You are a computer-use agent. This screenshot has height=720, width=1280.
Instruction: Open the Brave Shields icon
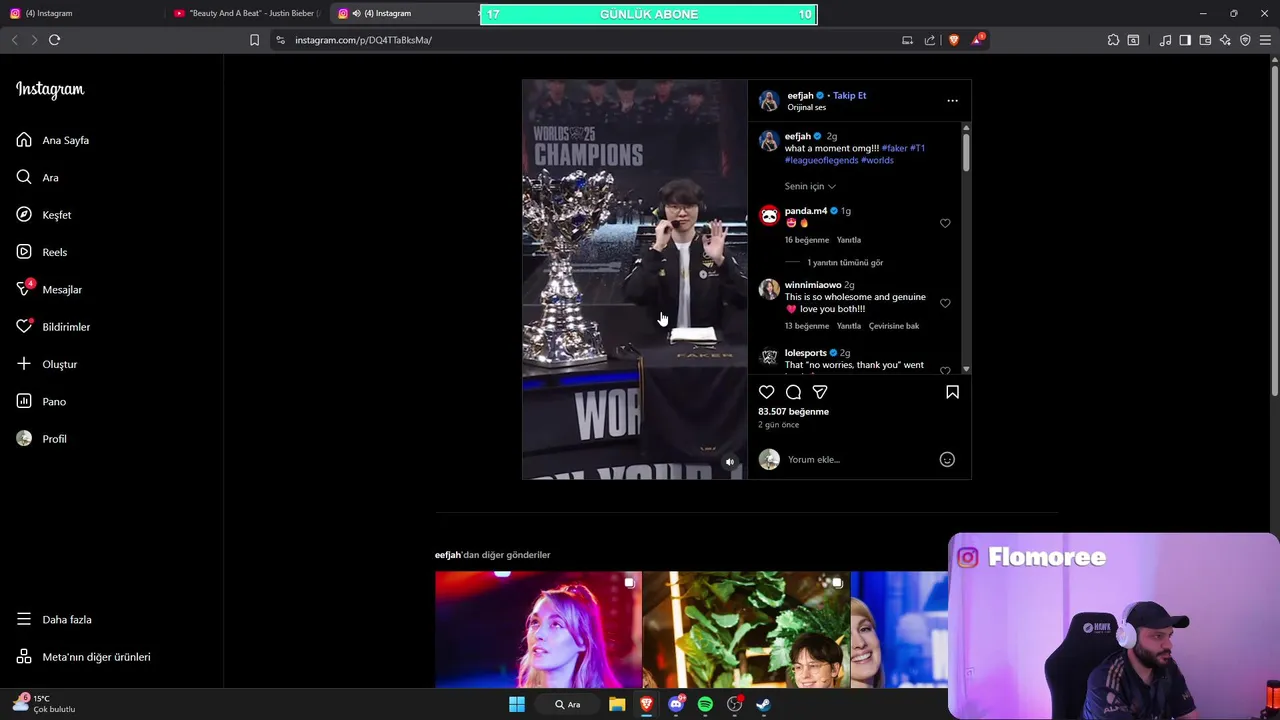click(953, 40)
